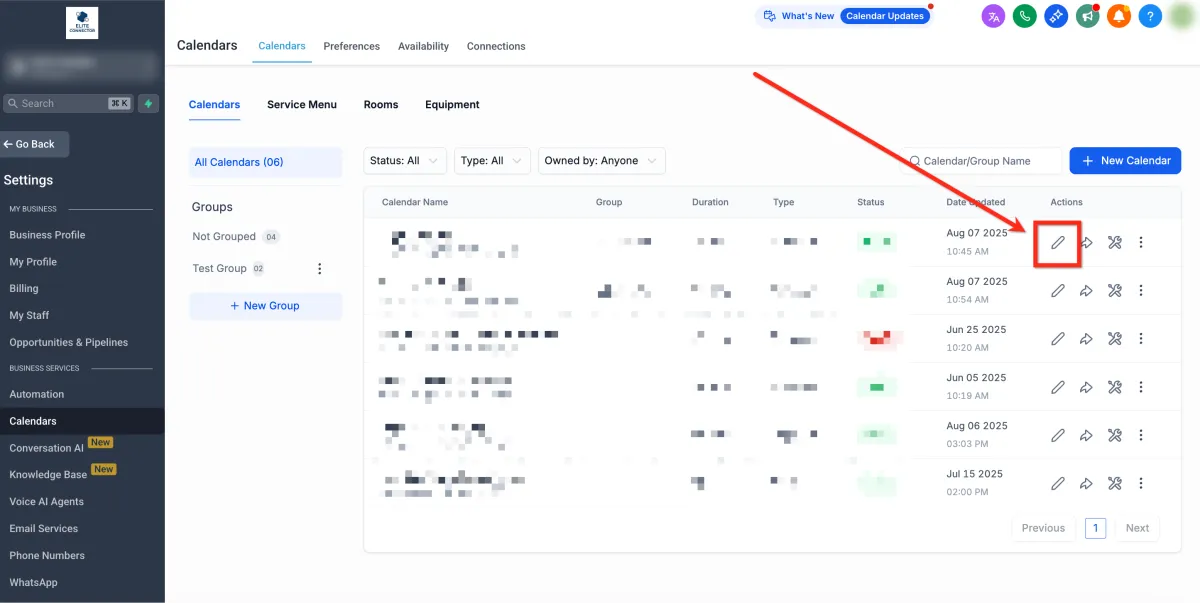Image resolution: width=1200 pixels, height=603 pixels.
Task: Open three-dot menu for Aug 07 10:54 AM row
Action: [1141, 290]
